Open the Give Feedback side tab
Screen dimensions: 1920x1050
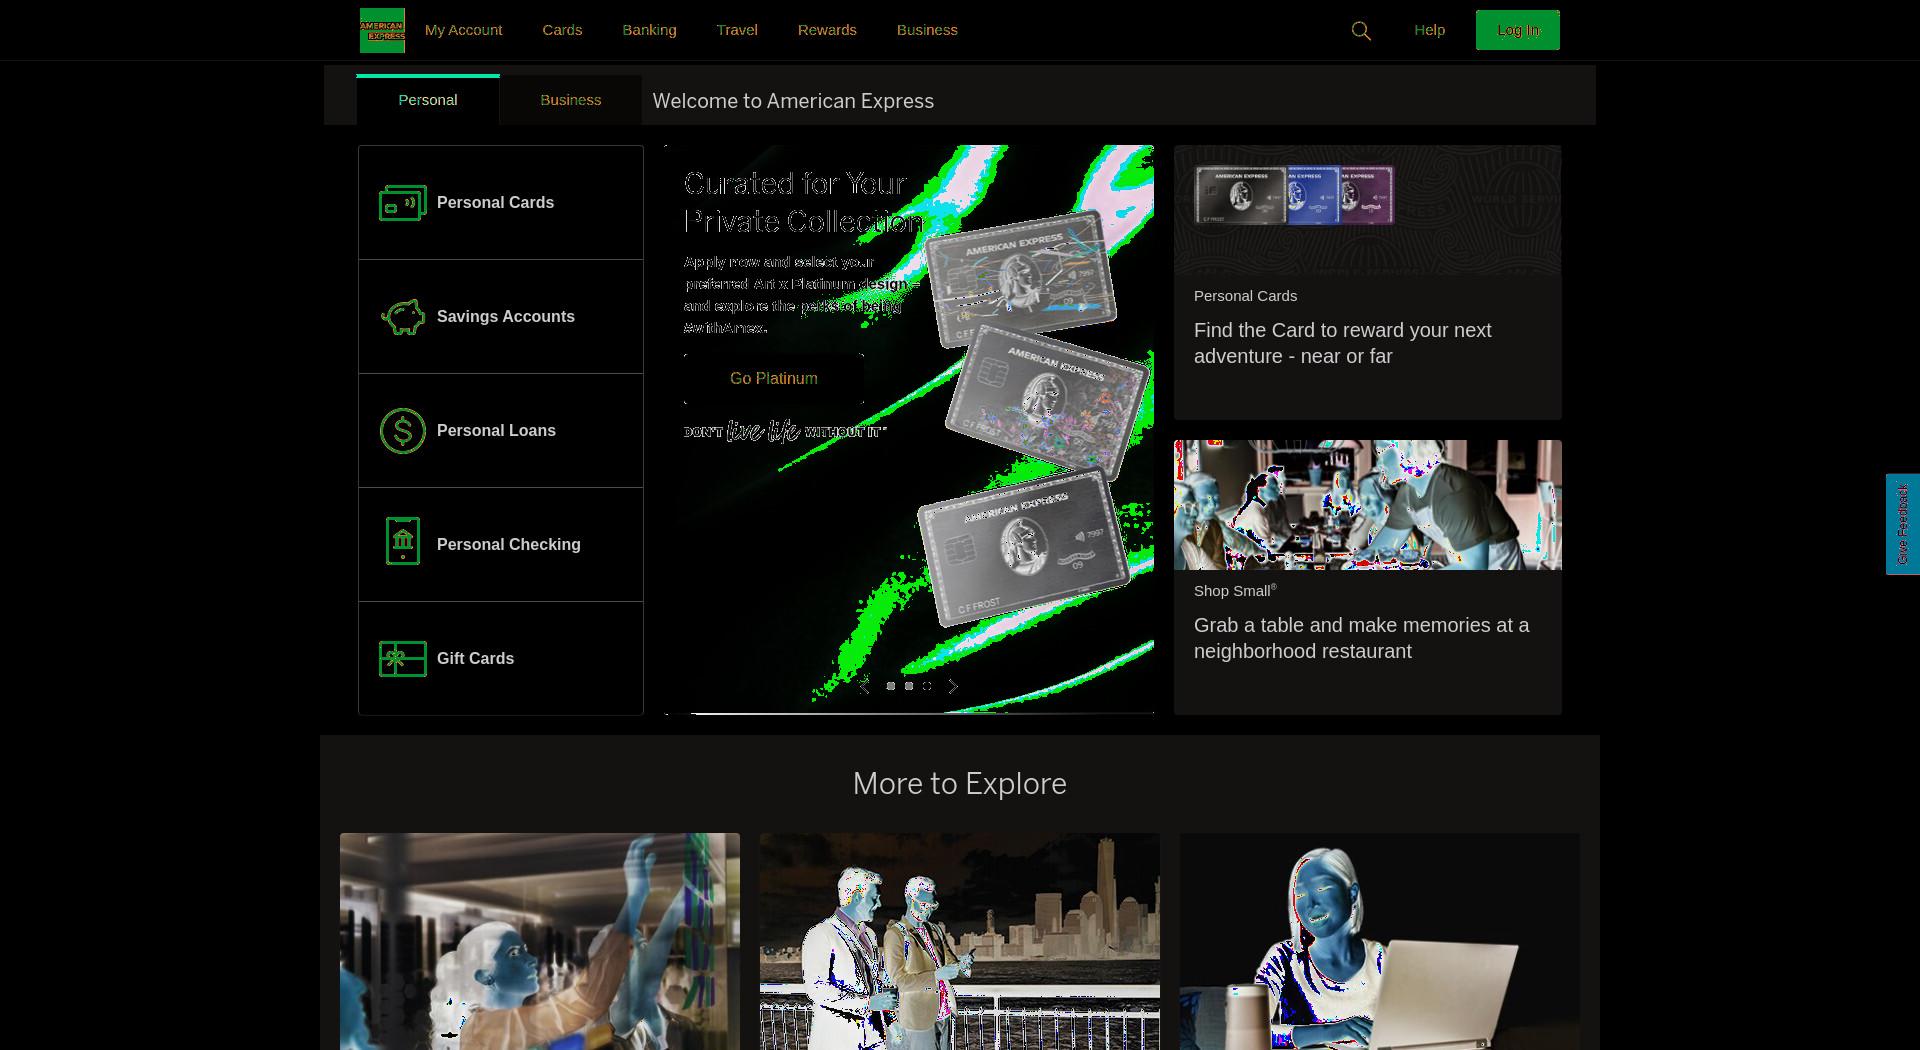(x=1902, y=524)
